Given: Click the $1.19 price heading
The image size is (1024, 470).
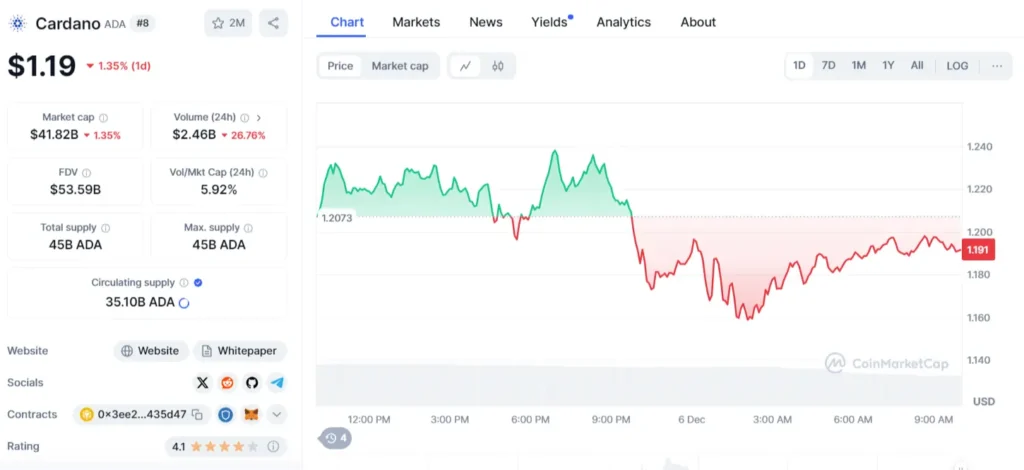Looking at the screenshot, I should coord(42,66).
